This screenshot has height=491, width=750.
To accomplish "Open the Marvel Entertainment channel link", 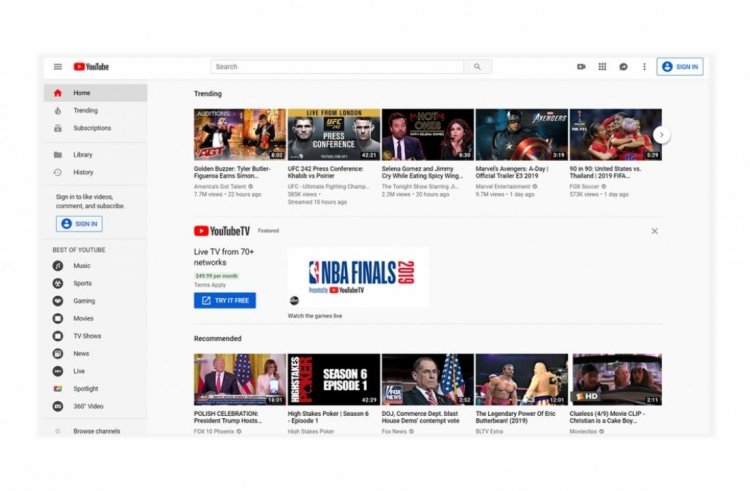I will point(503,186).
